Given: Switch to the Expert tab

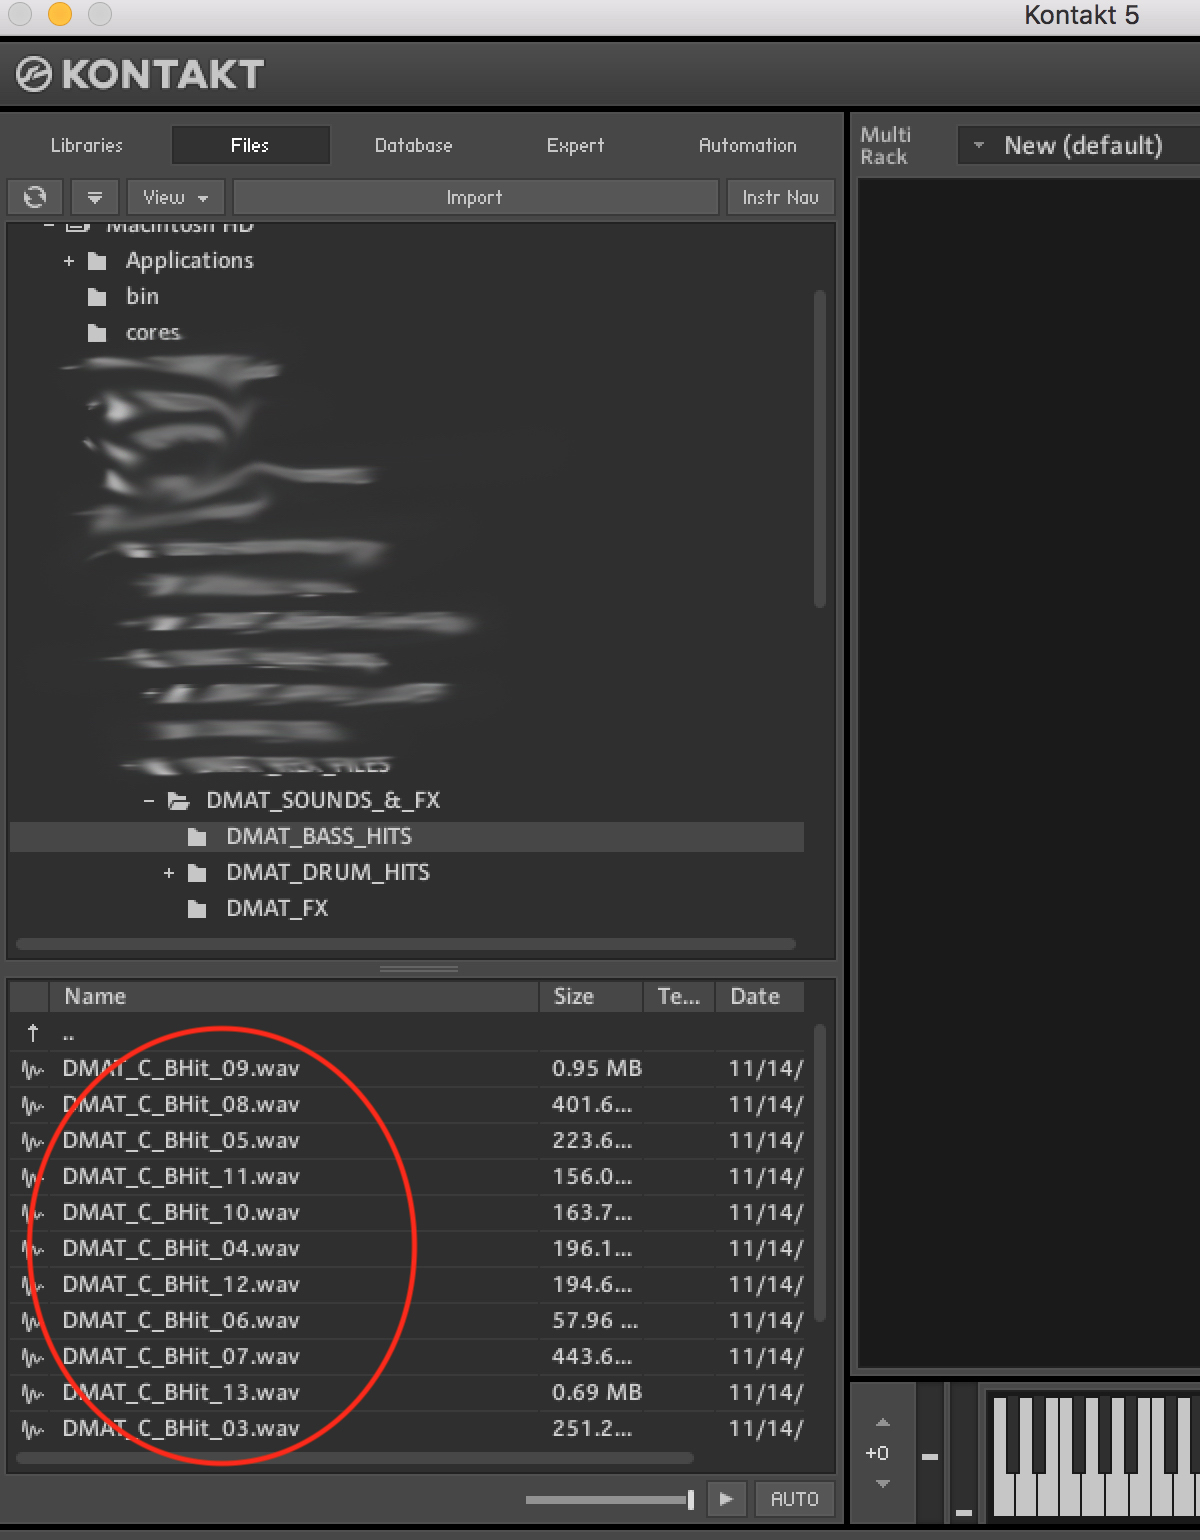Looking at the screenshot, I should tap(575, 145).
